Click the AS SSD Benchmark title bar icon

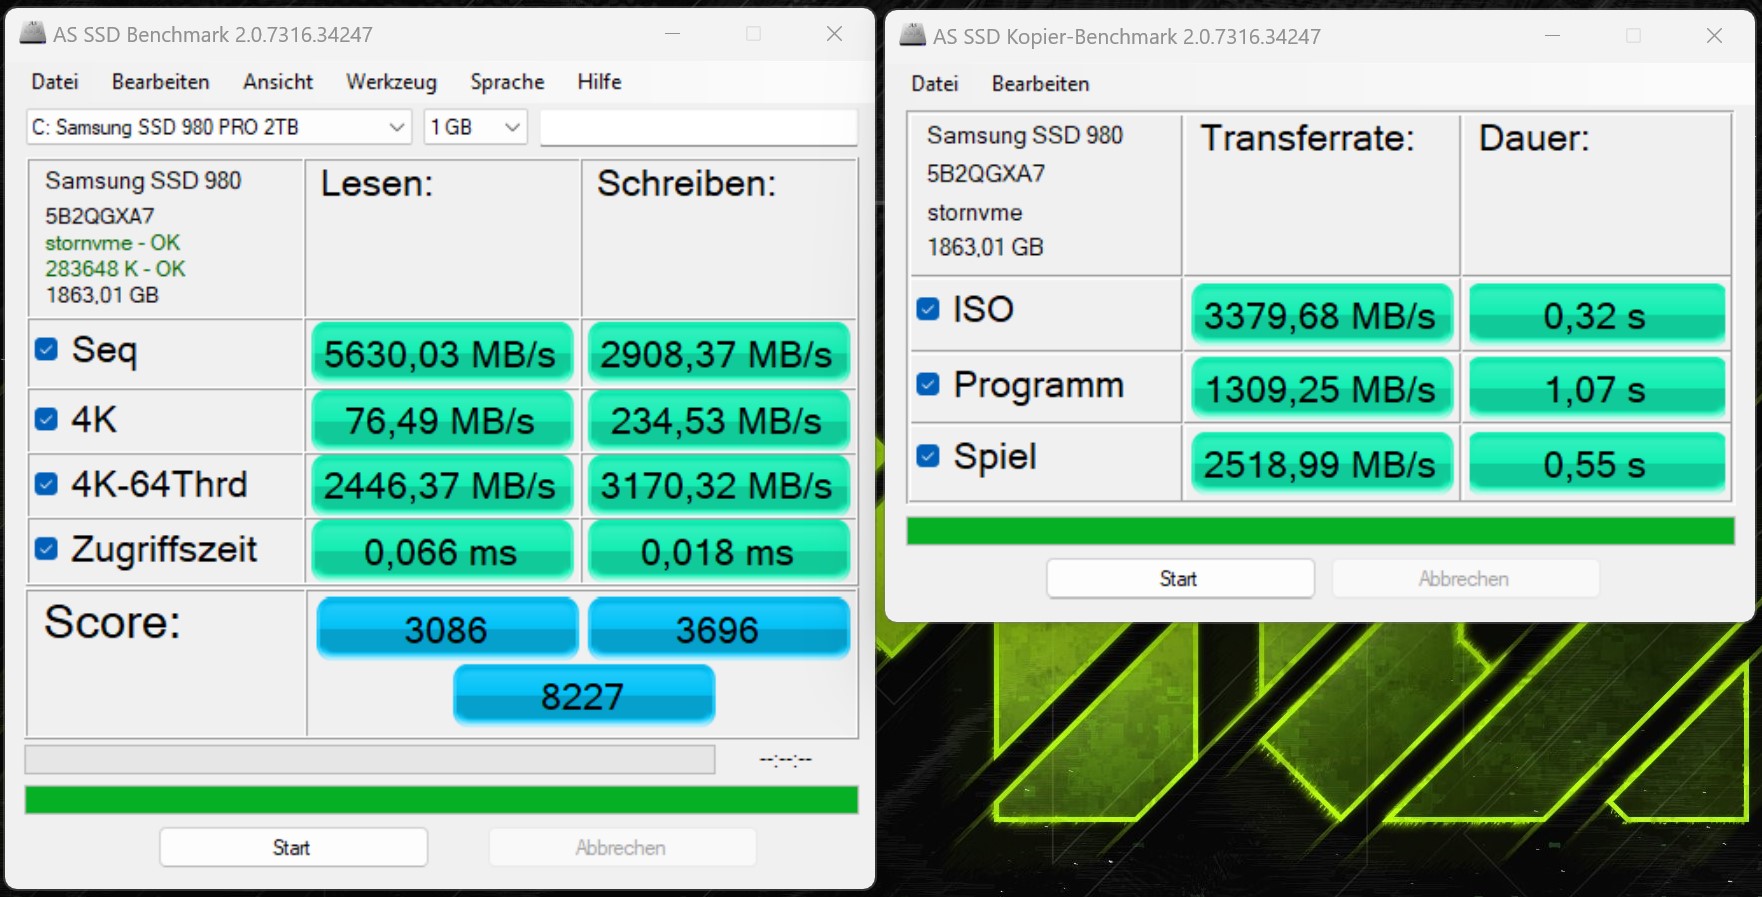click(33, 33)
